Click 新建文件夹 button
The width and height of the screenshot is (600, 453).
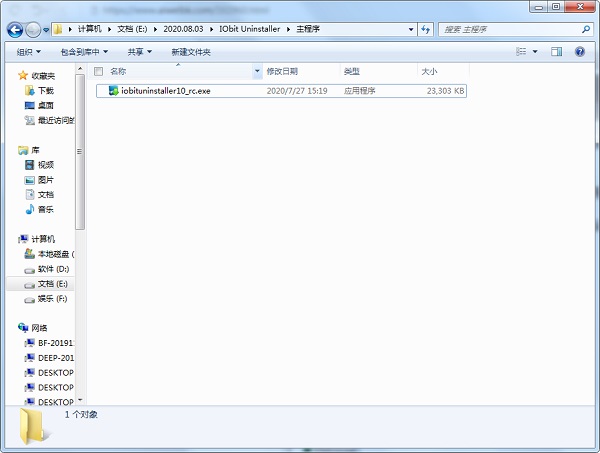pyautogui.click(x=191, y=52)
